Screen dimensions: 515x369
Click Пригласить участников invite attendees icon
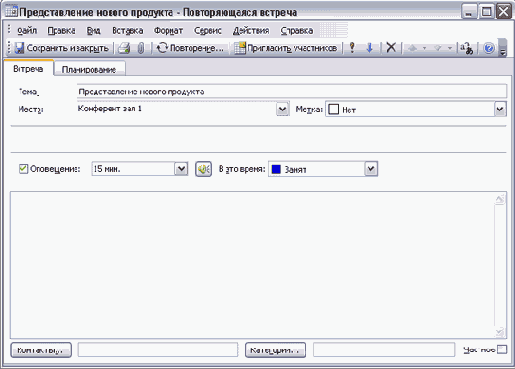click(240, 48)
